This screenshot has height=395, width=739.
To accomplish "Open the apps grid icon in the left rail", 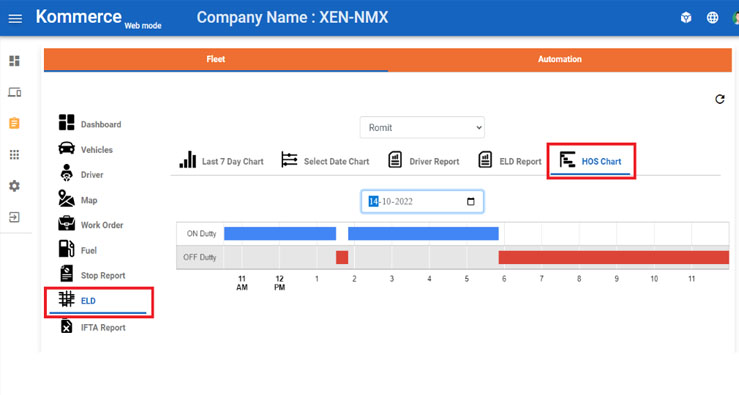I will [x=15, y=155].
